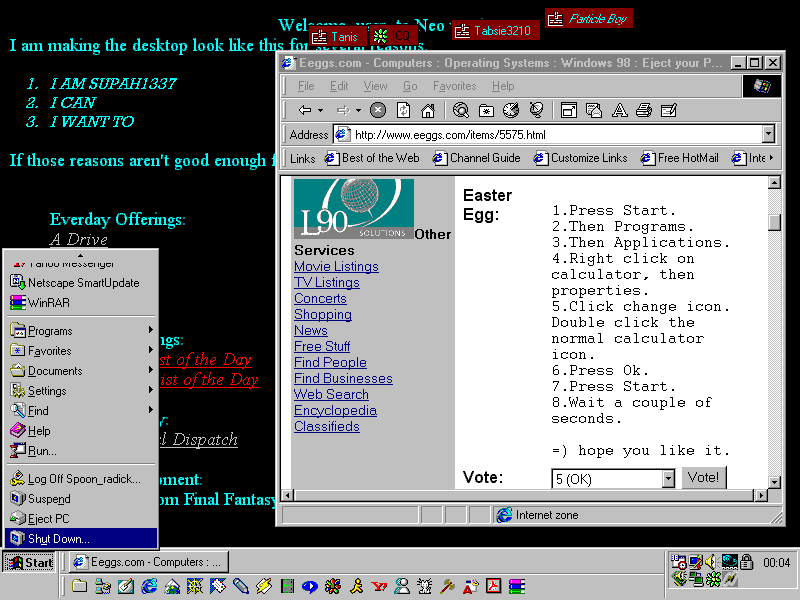Open the Tanis desktop shortcut

click(338, 37)
